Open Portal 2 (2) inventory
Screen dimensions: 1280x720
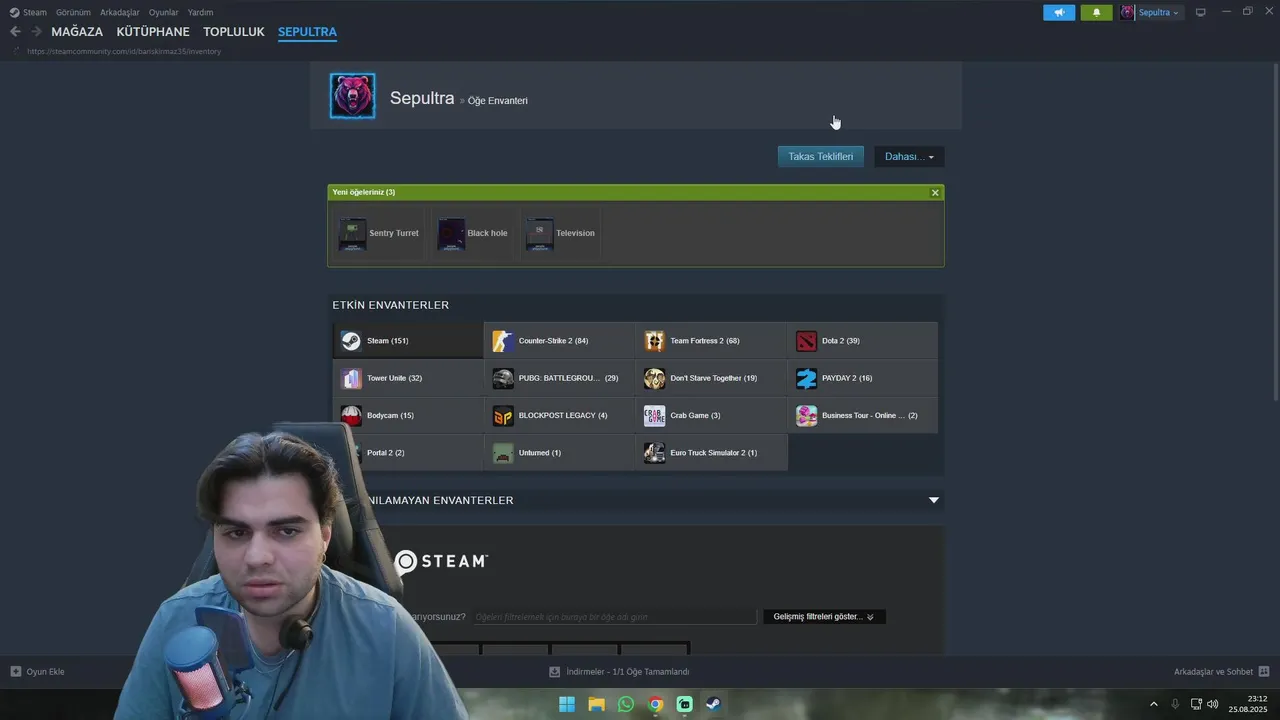(408, 453)
